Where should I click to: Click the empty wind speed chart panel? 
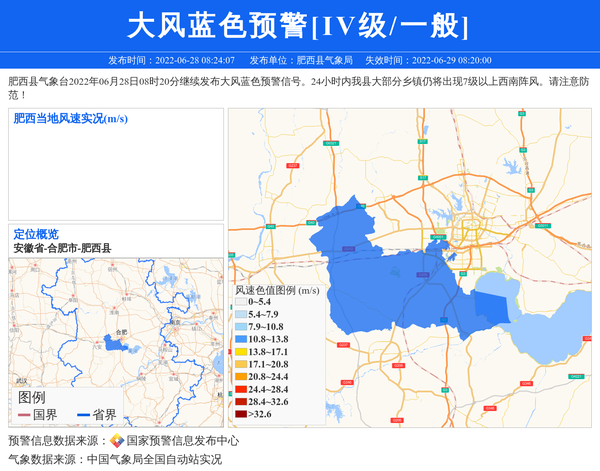[x=116, y=164]
